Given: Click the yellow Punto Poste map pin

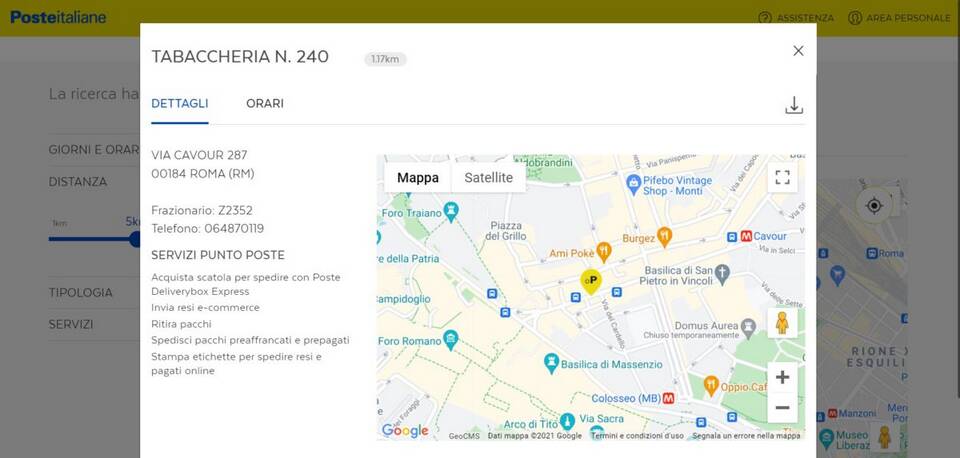Looking at the screenshot, I should pos(591,281).
